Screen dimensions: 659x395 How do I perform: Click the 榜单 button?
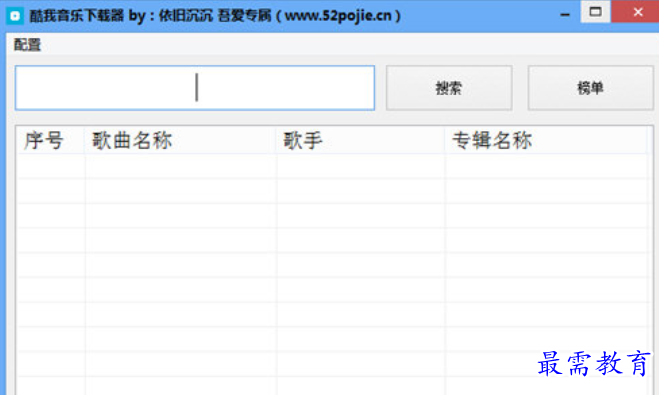point(590,88)
